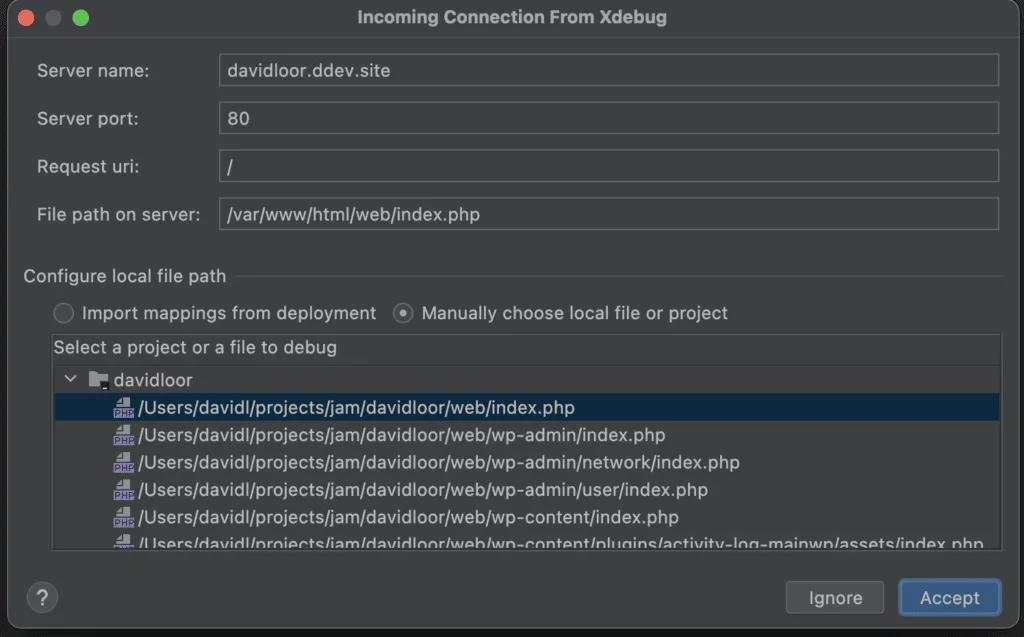1024x637 pixels.
Task: Click the PHP icon for wp-content/index.php
Action: point(125,517)
